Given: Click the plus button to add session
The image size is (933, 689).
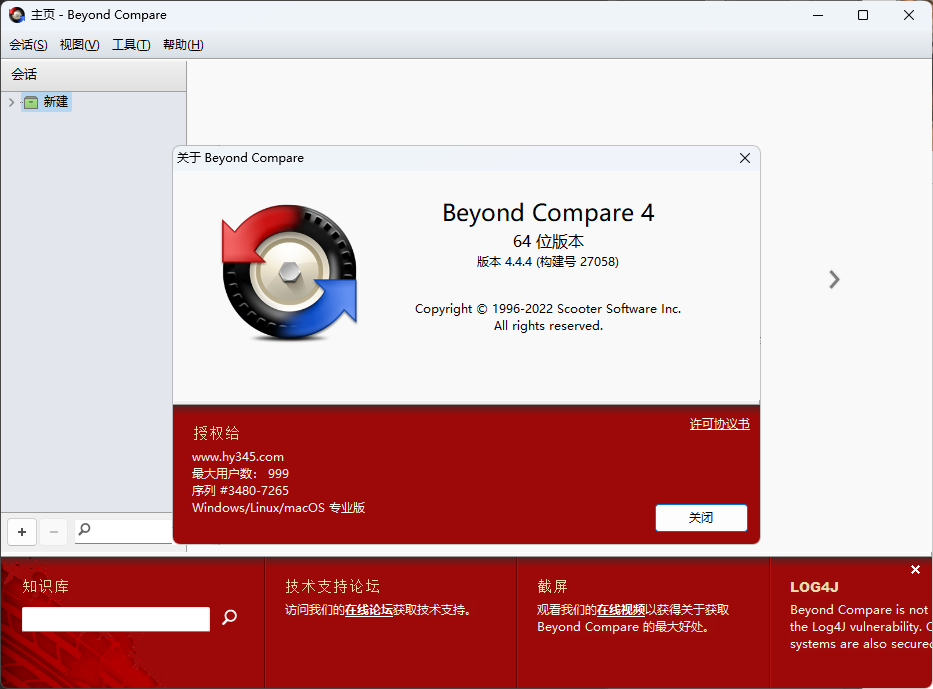Looking at the screenshot, I should pos(22,531).
